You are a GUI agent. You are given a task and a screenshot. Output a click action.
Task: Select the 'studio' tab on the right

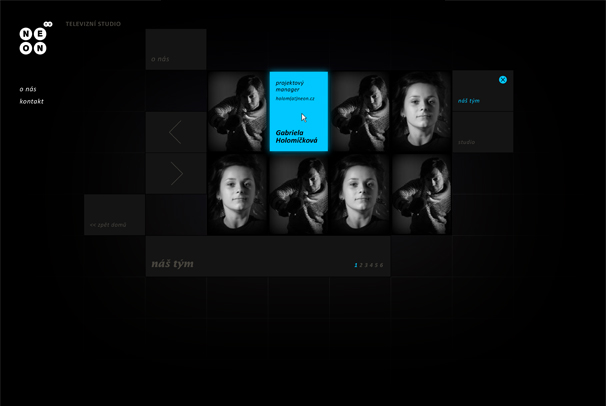466,142
